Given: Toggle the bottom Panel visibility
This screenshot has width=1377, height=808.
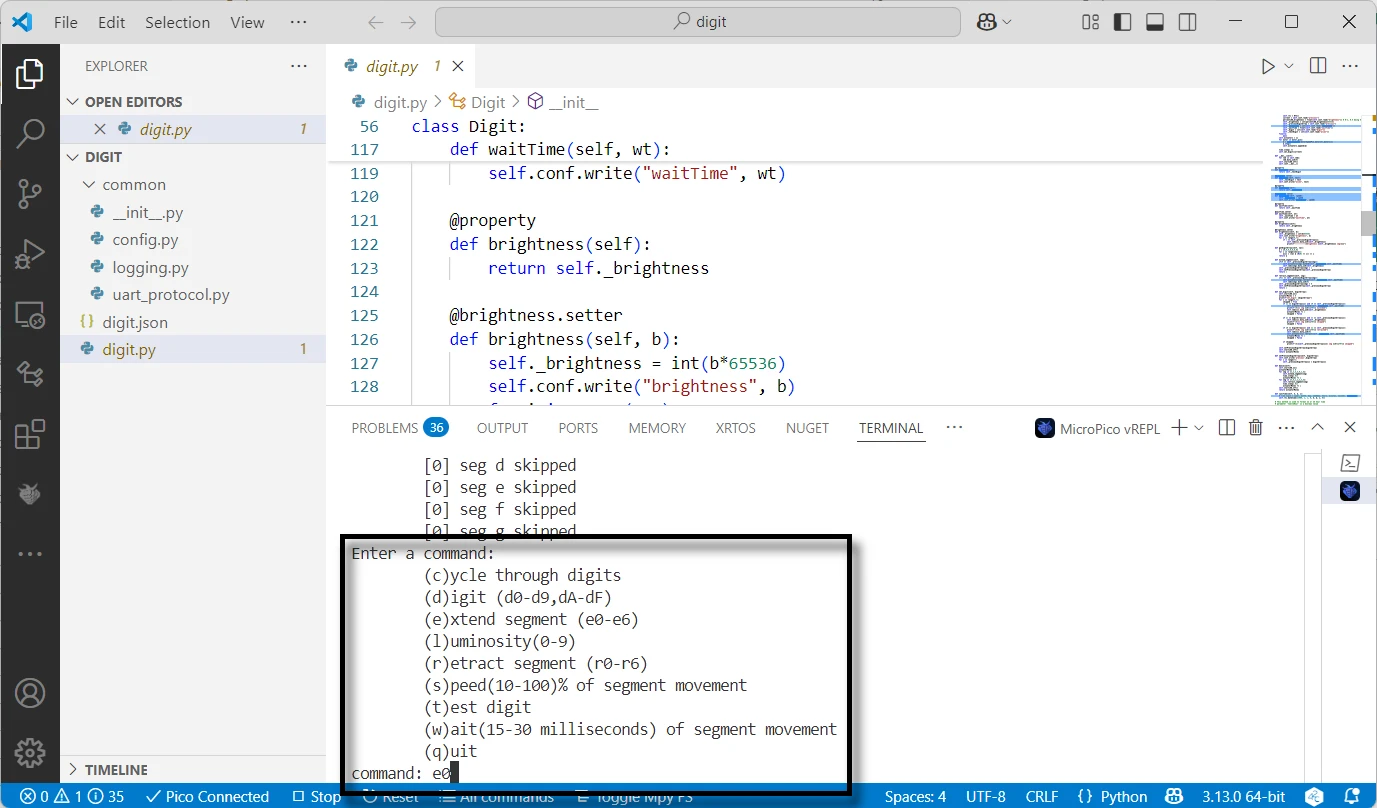Looking at the screenshot, I should (x=1155, y=22).
